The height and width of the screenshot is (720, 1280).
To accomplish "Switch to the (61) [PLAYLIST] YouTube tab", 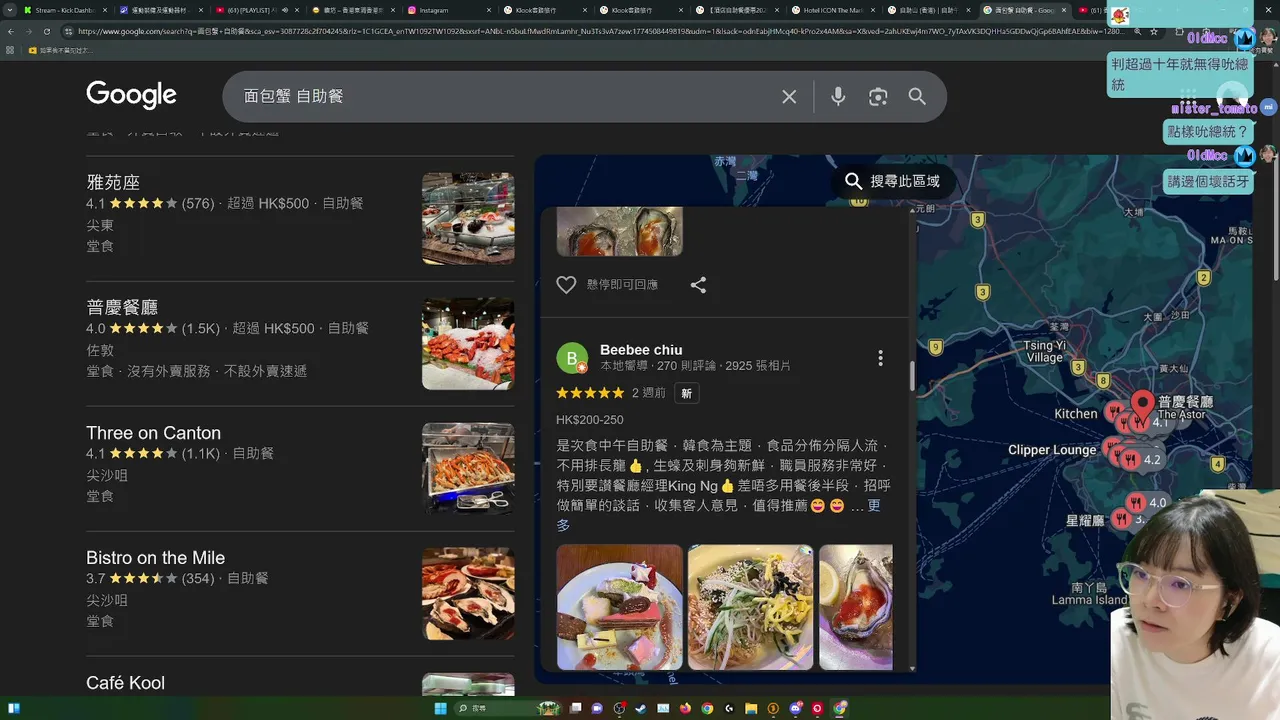I will (x=256, y=10).
